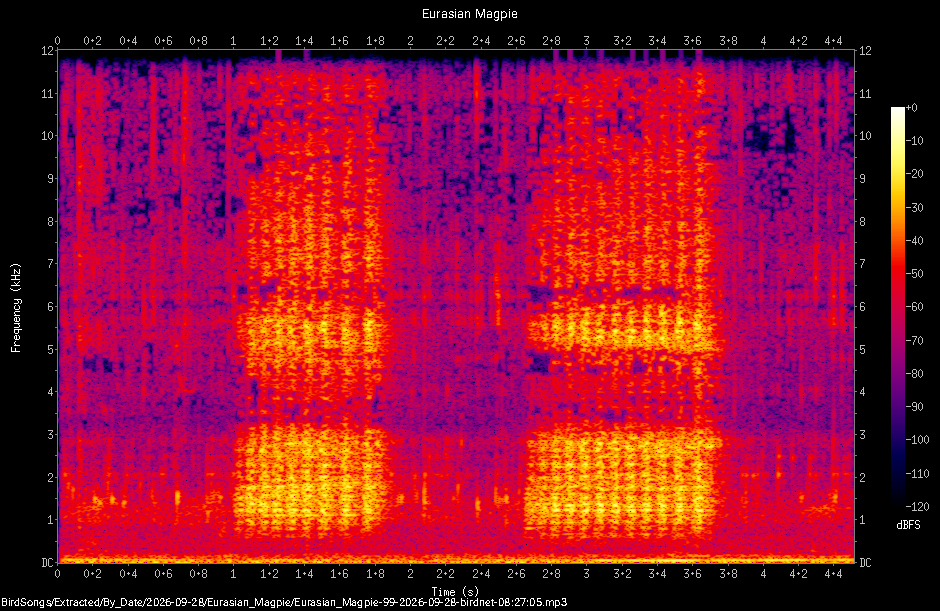Click the 'DC' label on the right frequency axis

click(866, 562)
